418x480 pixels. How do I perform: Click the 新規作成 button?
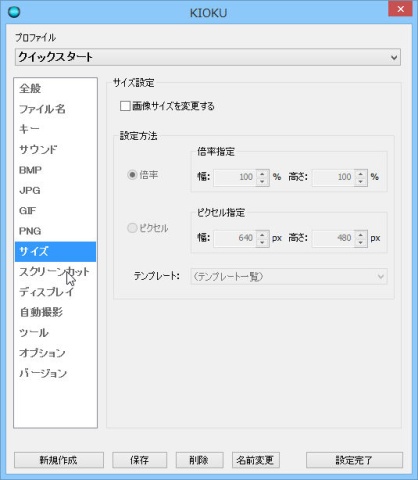point(59,460)
